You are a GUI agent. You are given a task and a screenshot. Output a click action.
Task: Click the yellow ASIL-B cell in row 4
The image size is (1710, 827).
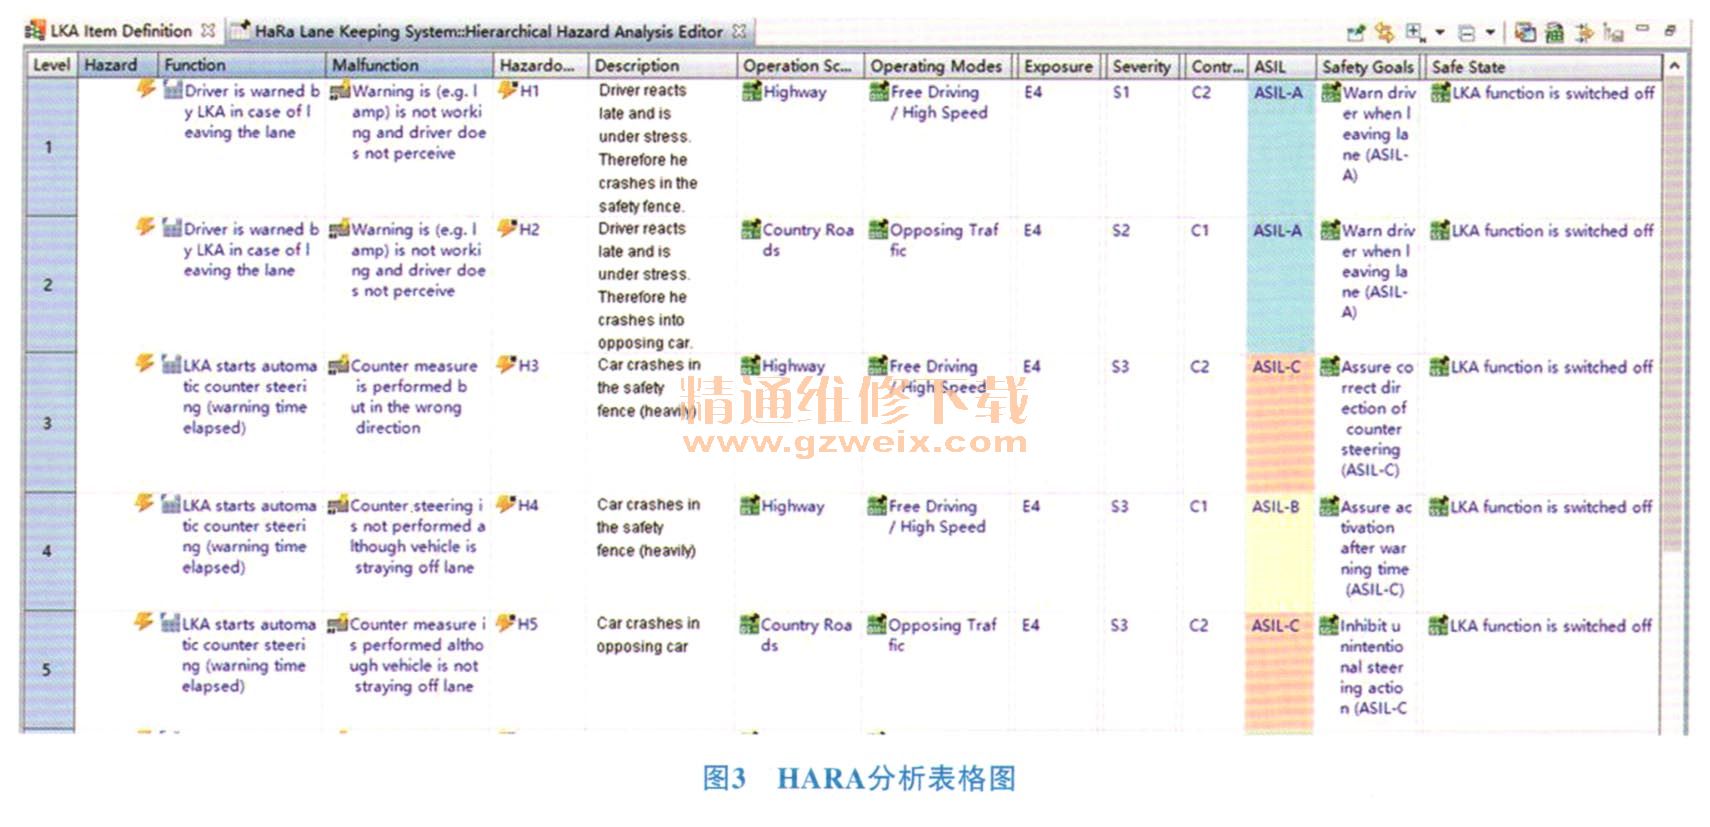(x=1279, y=552)
